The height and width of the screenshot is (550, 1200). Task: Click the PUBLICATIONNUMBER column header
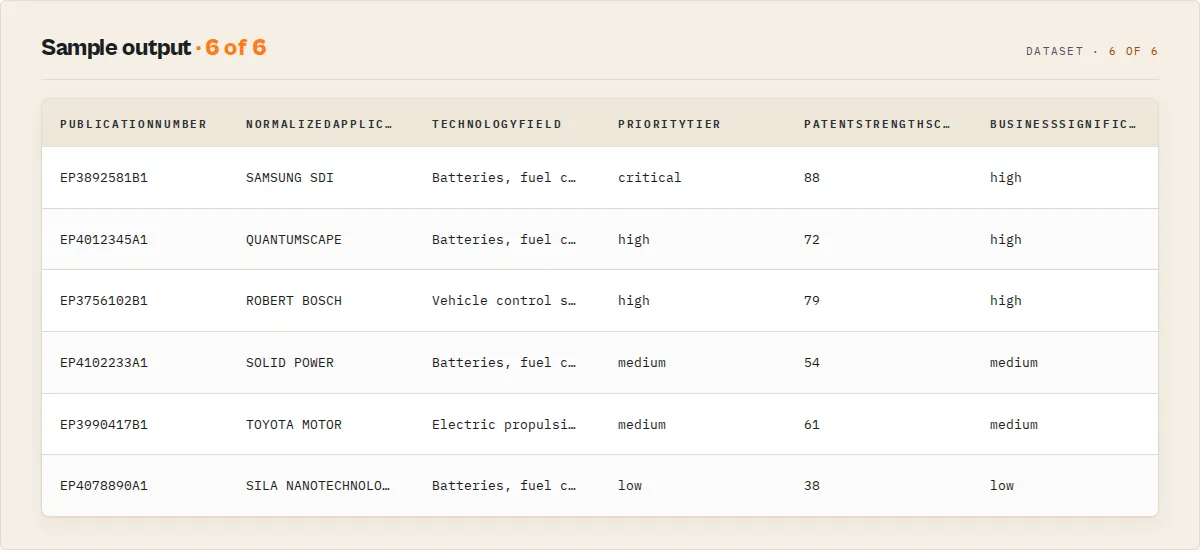133,125
